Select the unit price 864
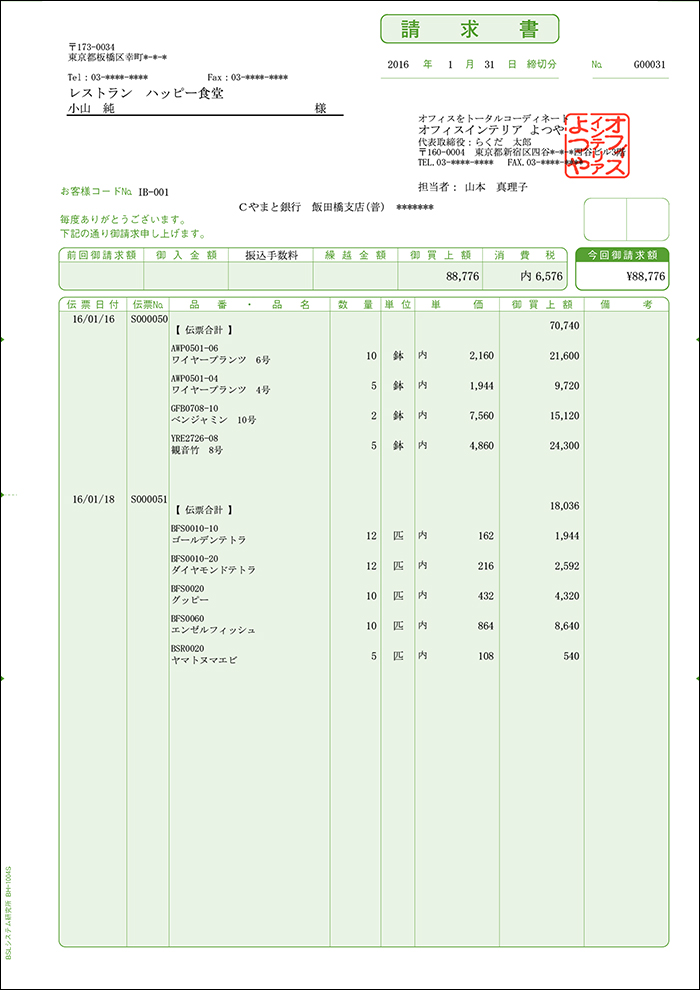The image size is (700, 990). pyautogui.click(x=485, y=626)
